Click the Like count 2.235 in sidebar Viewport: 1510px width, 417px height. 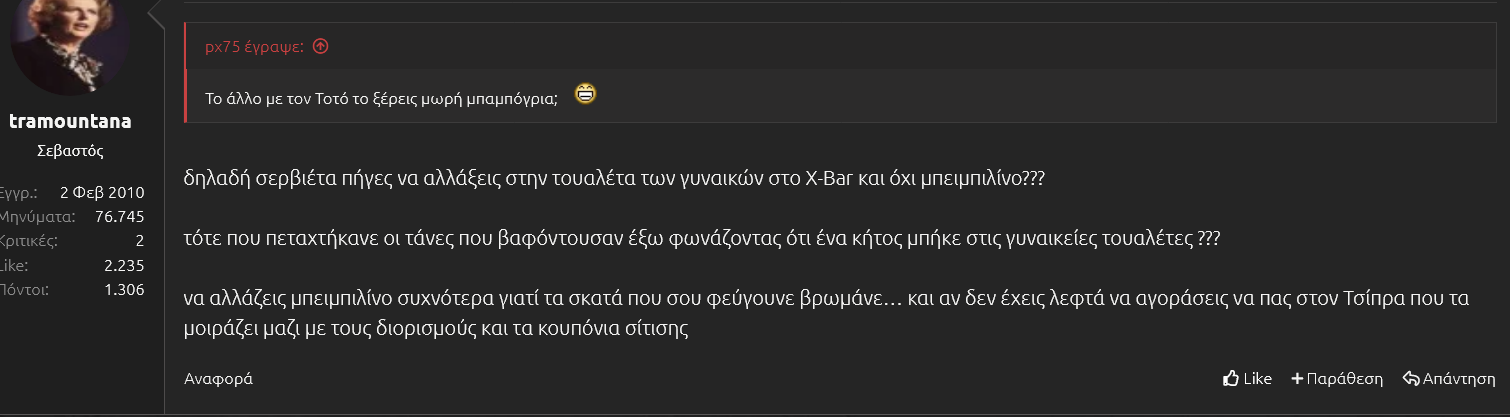125,265
